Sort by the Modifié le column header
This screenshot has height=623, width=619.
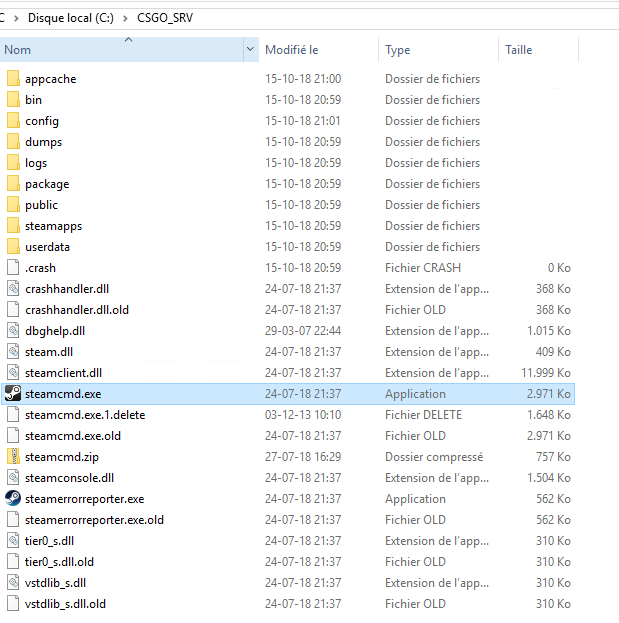click(319, 49)
